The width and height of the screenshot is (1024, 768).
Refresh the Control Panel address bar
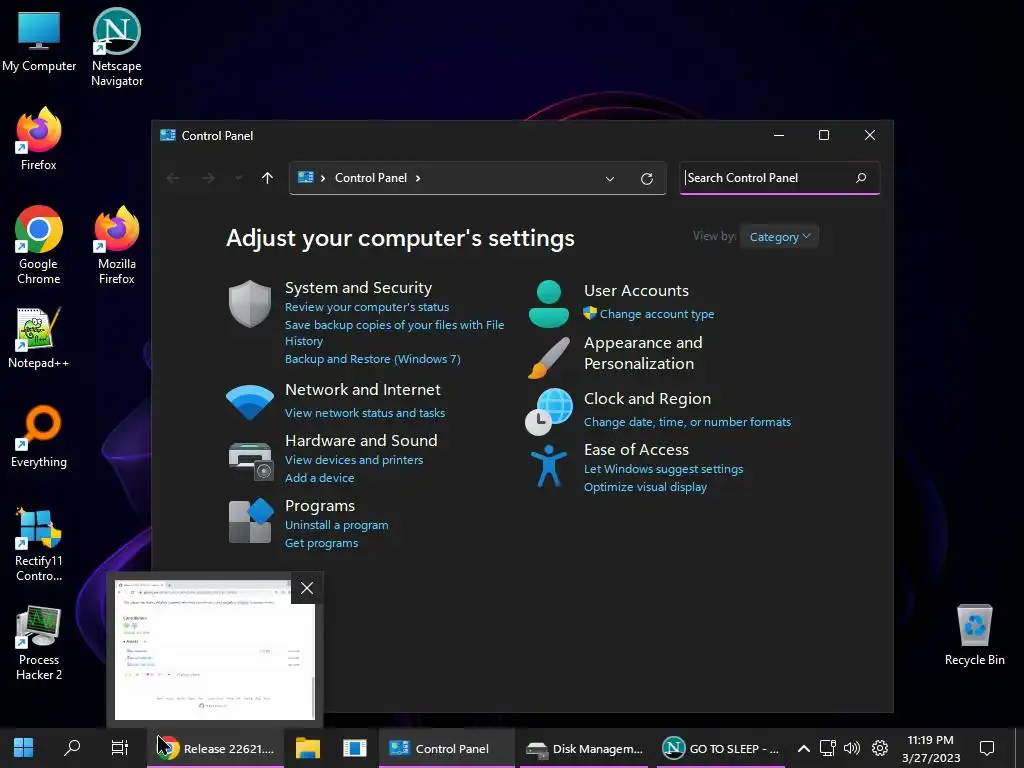click(x=647, y=178)
